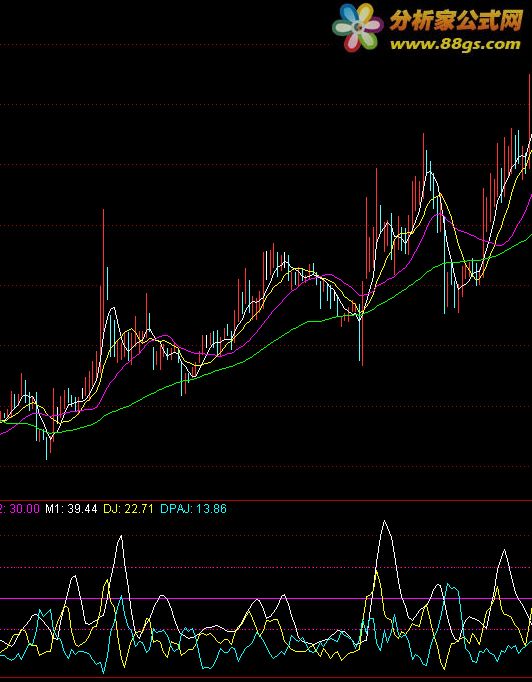Click the red divider line above the indicator labels

tap(266, 501)
